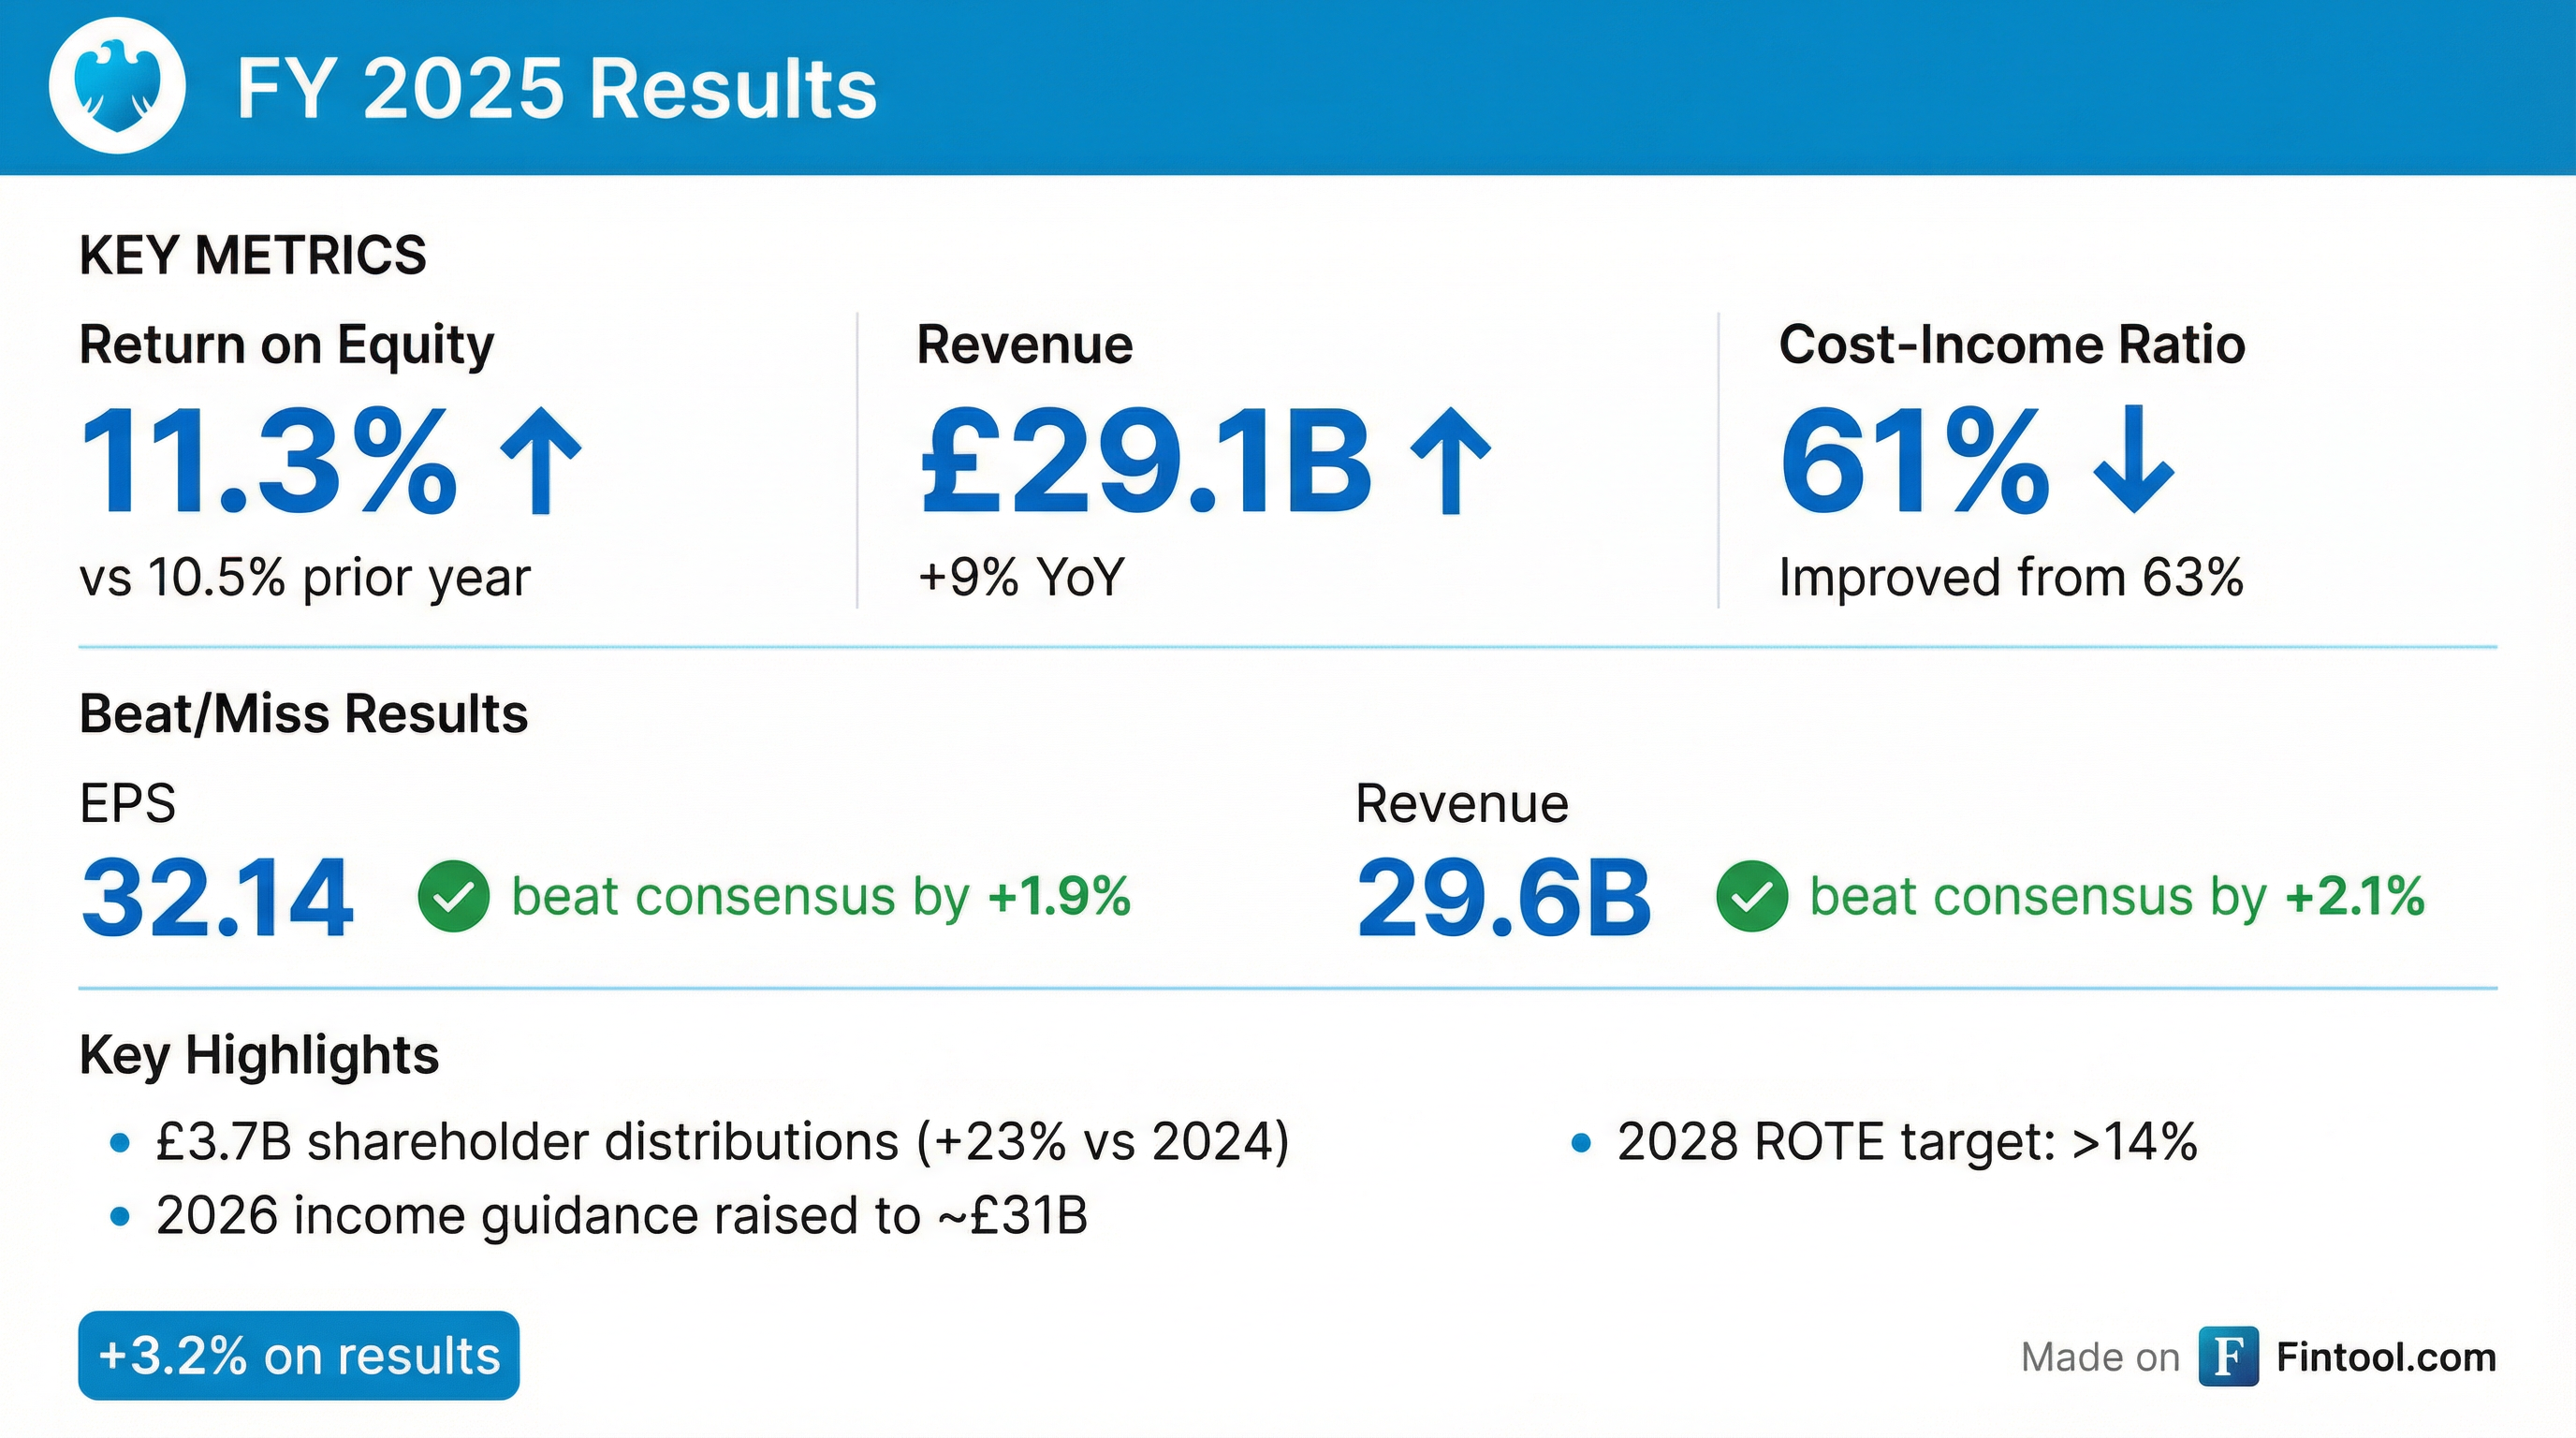Click the Beat/Miss Results heading
The image size is (2576, 1438).
pos(303,714)
